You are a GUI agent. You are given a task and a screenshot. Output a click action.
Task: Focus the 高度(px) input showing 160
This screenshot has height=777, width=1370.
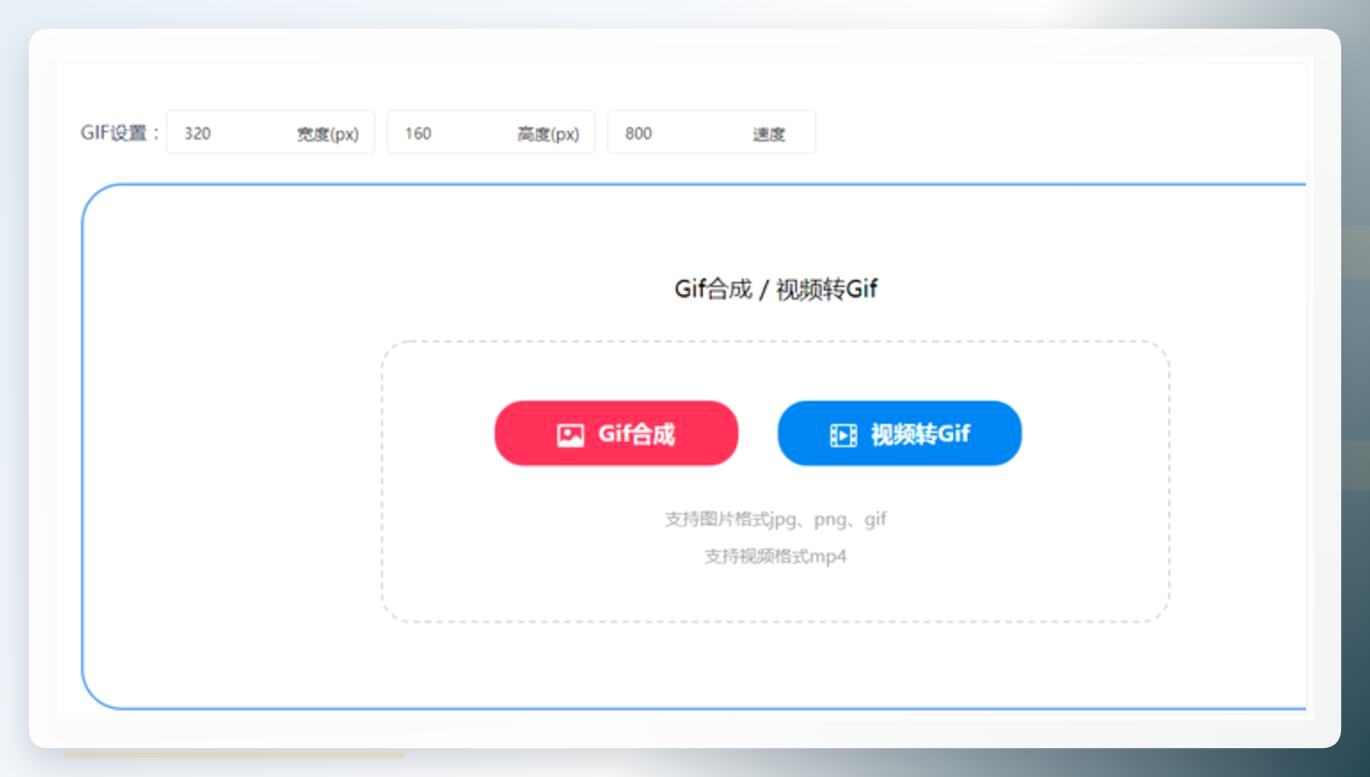491,132
